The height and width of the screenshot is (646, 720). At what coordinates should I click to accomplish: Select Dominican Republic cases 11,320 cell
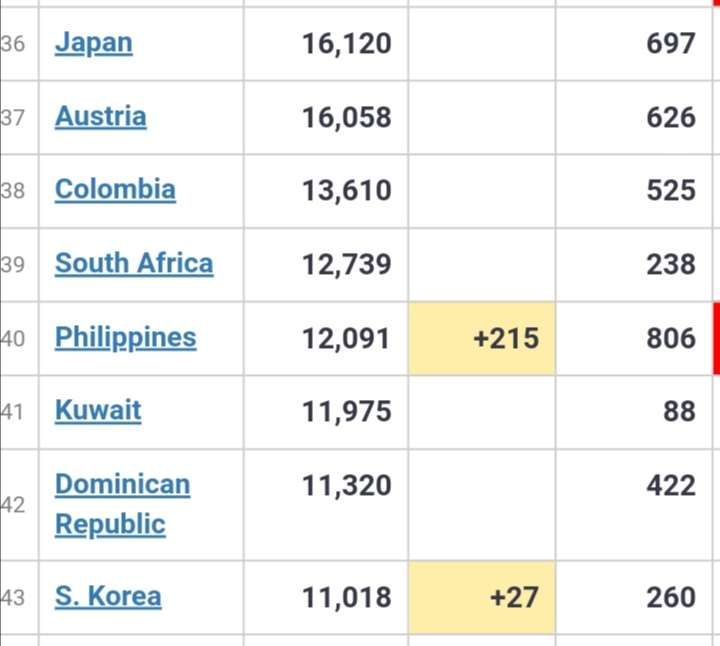pyautogui.click(x=326, y=505)
